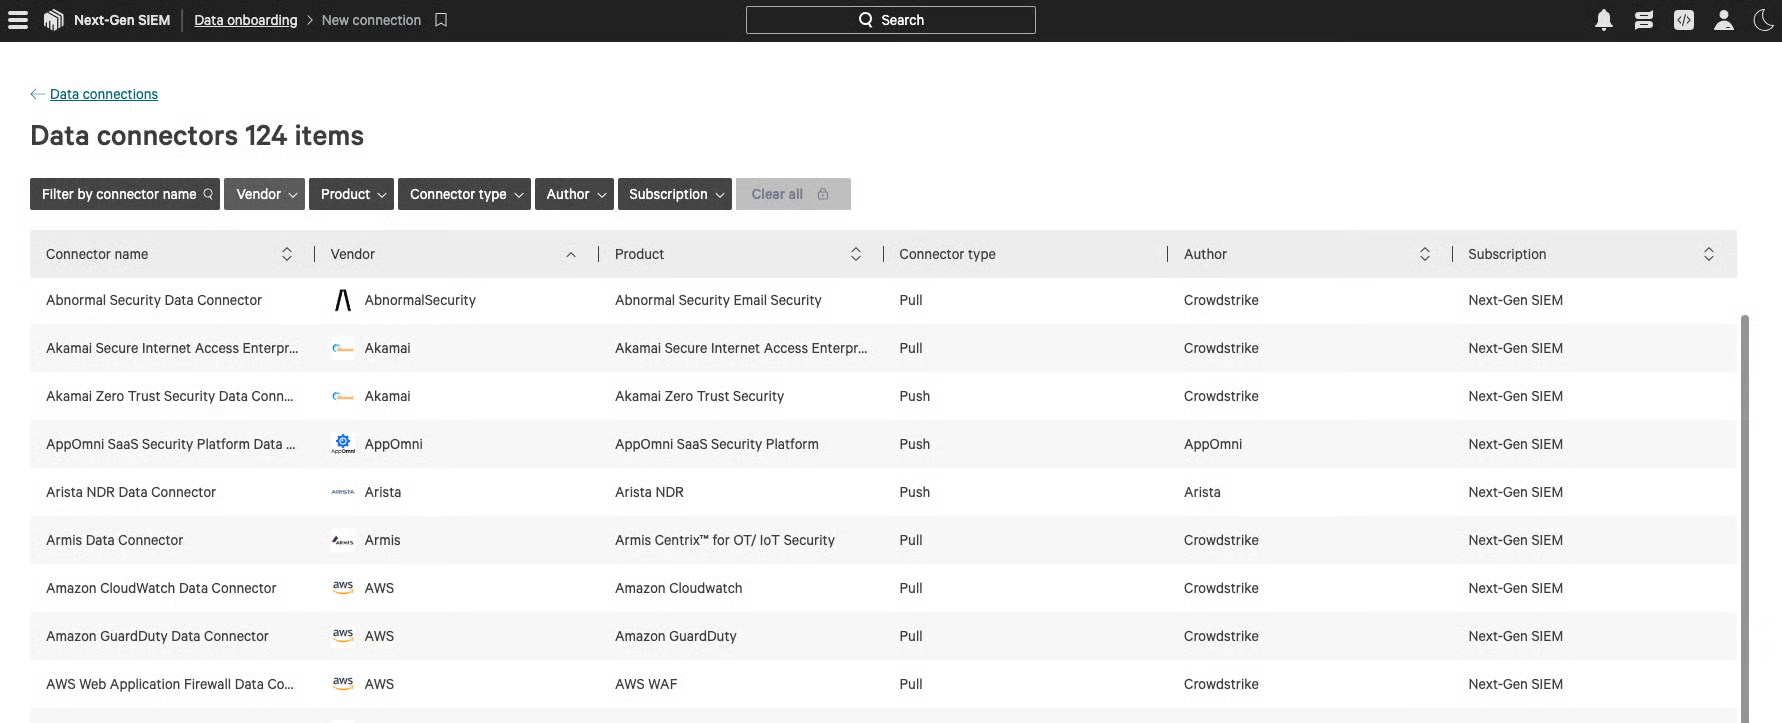Toggle sort order on Vendor column
Viewport: 1782px width, 723px height.
click(x=570, y=254)
